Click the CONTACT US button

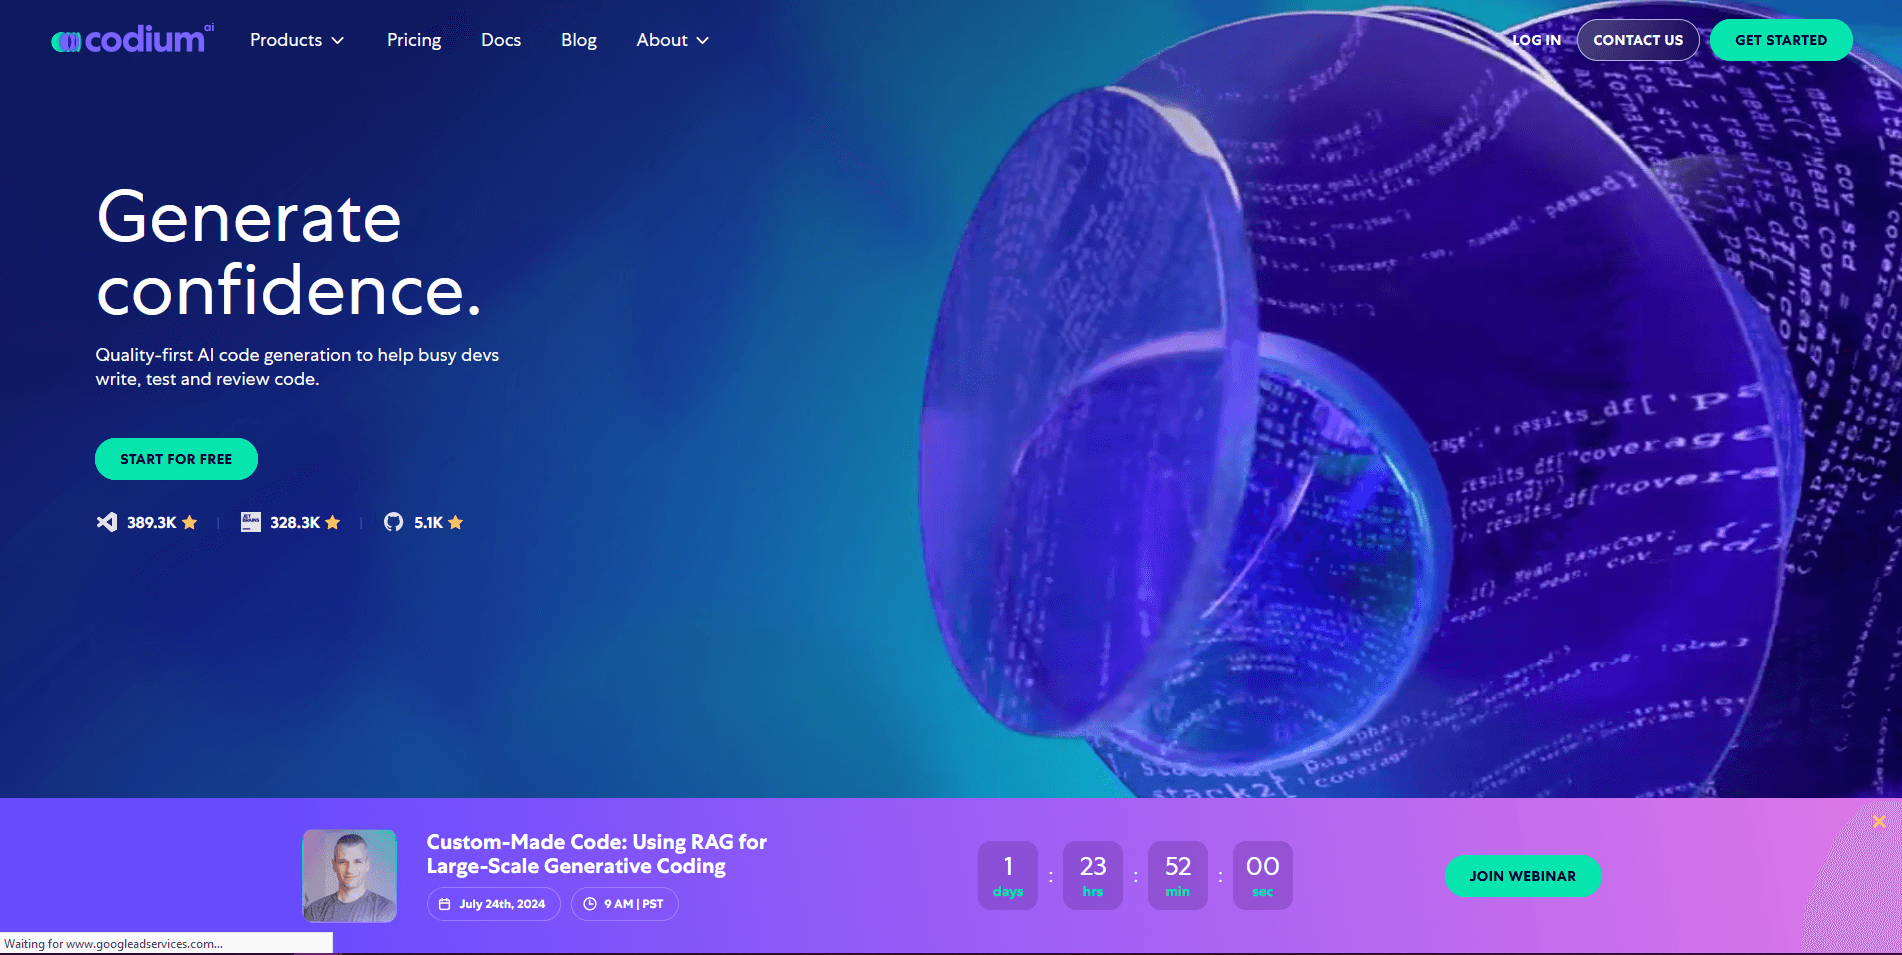1638,40
